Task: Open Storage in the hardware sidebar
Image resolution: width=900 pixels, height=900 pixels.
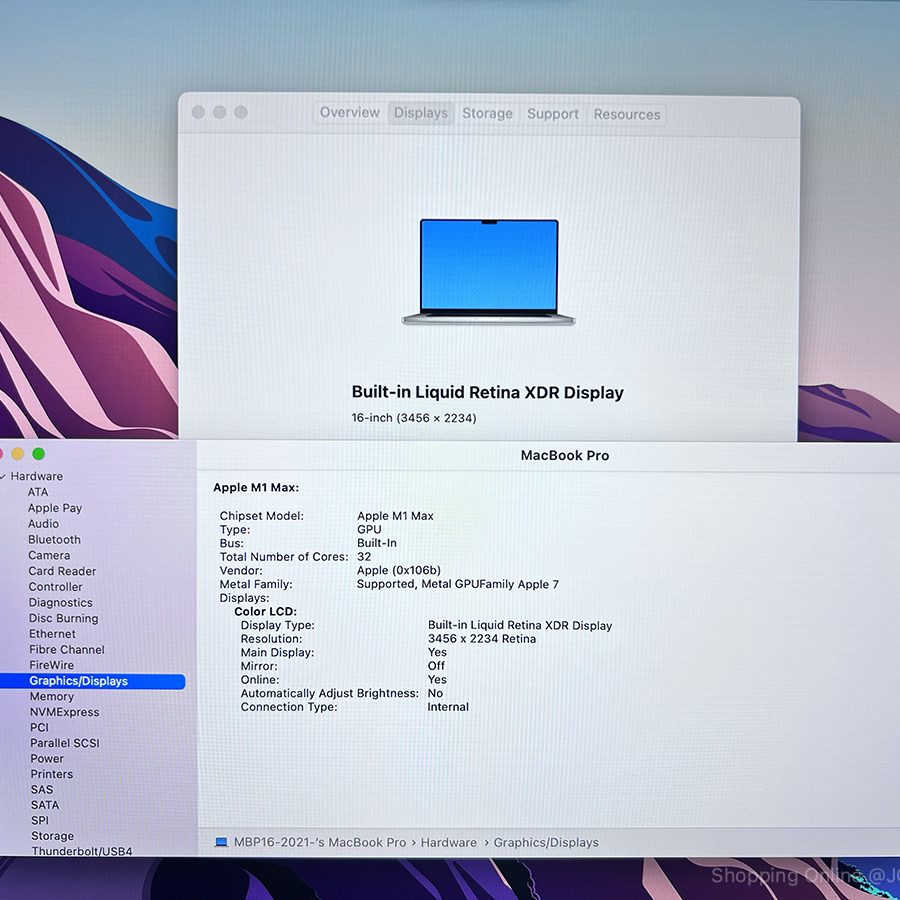Action: click(x=53, y=836)
